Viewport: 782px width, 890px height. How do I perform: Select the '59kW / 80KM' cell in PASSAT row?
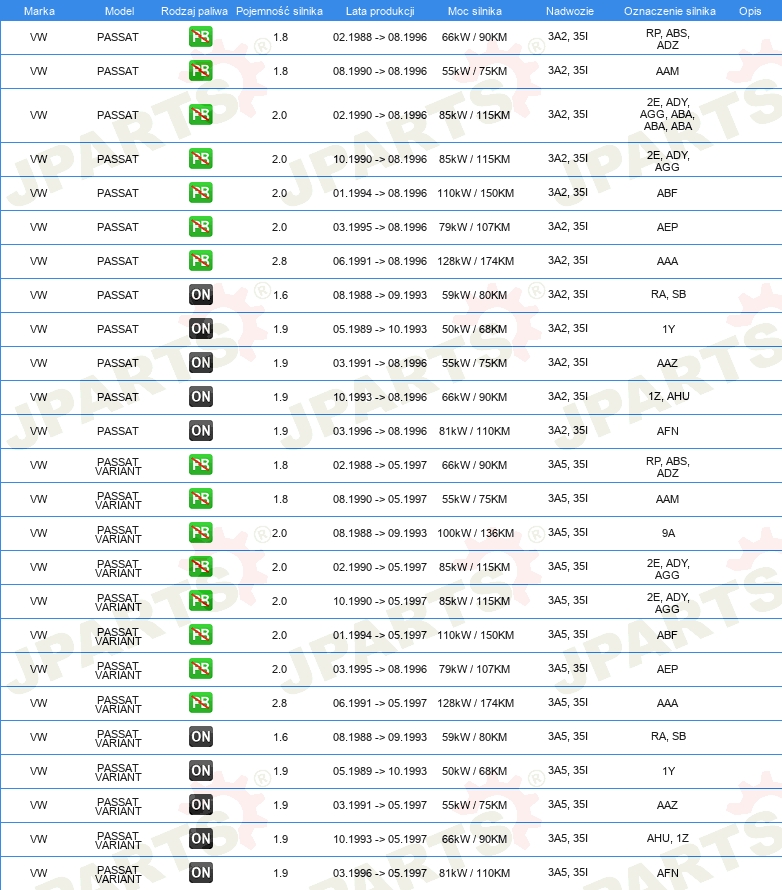[x=474, y=295]
